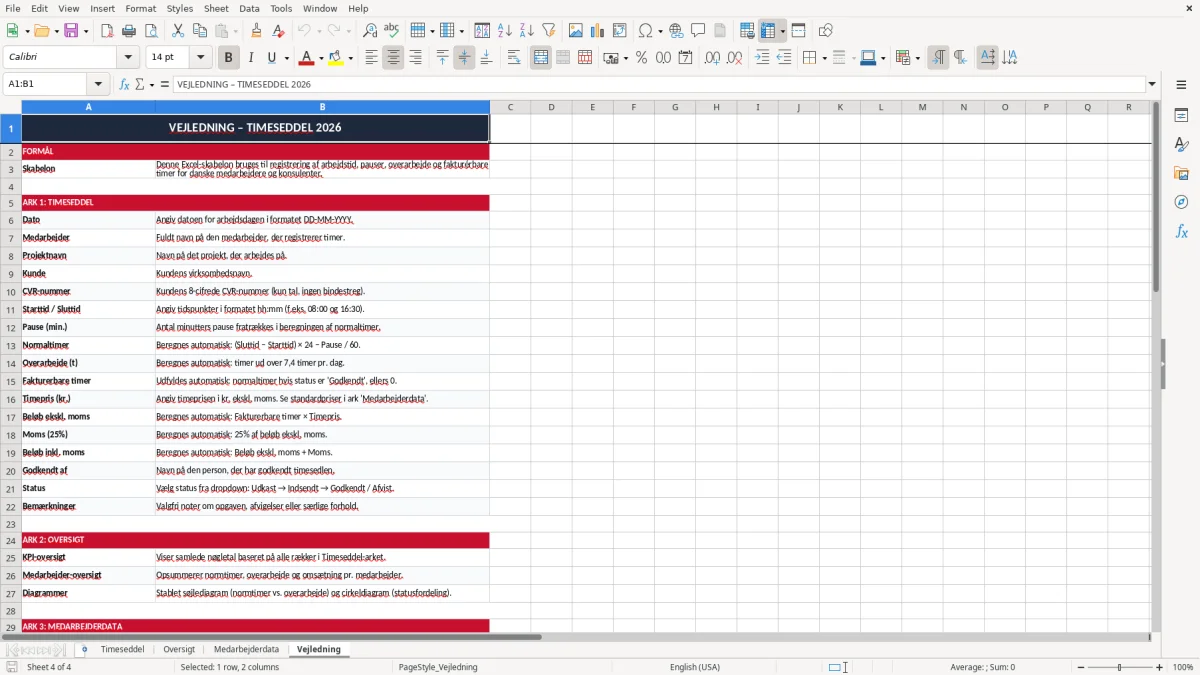Viewport: 1200px width, 675px height.
Task: Toggle Wrap Text button
Action: click(x=514, y=58)
